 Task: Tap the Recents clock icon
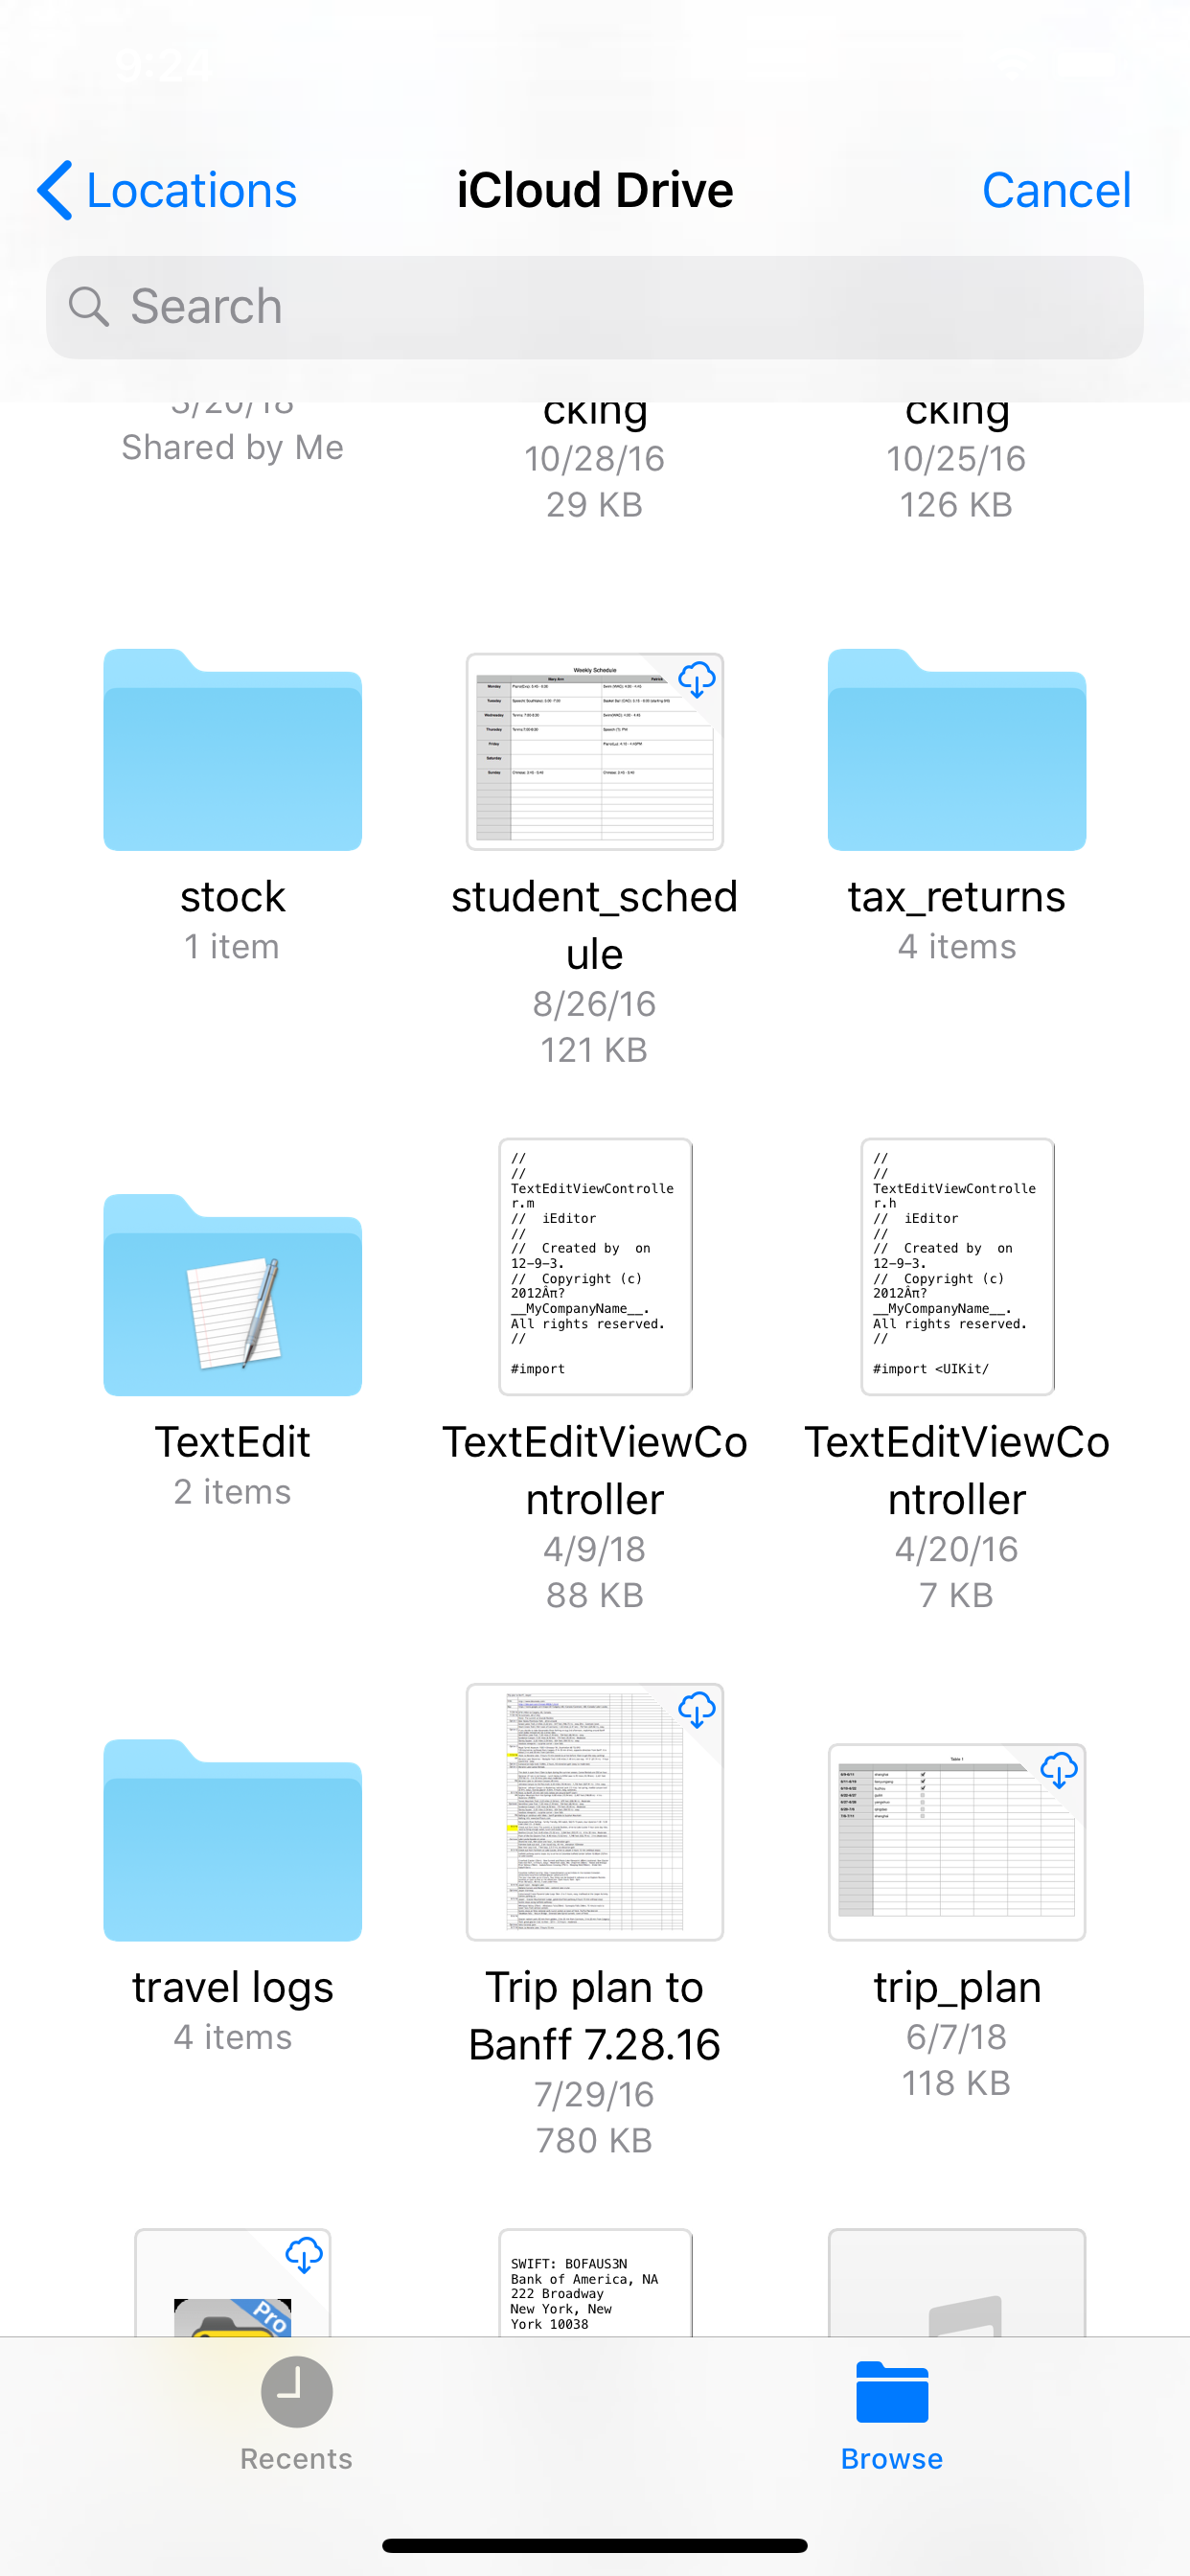296,2392
